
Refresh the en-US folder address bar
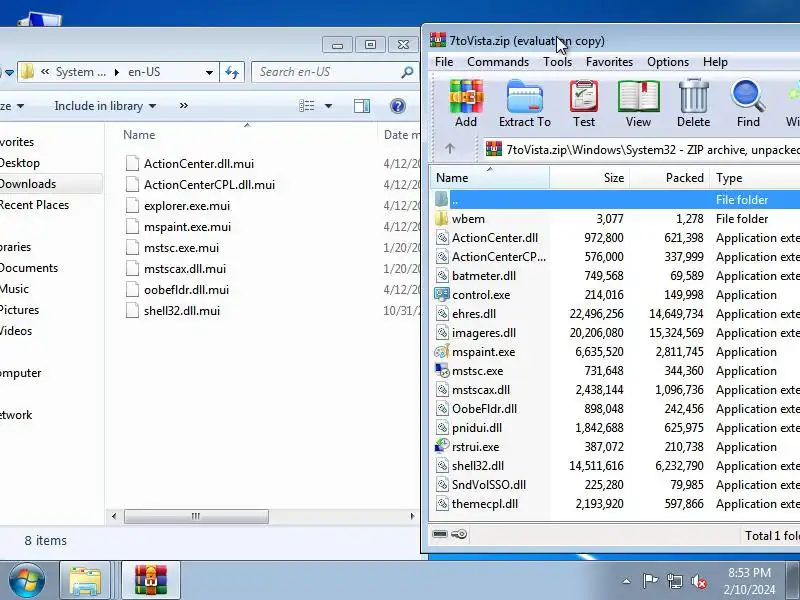(232, 72)
